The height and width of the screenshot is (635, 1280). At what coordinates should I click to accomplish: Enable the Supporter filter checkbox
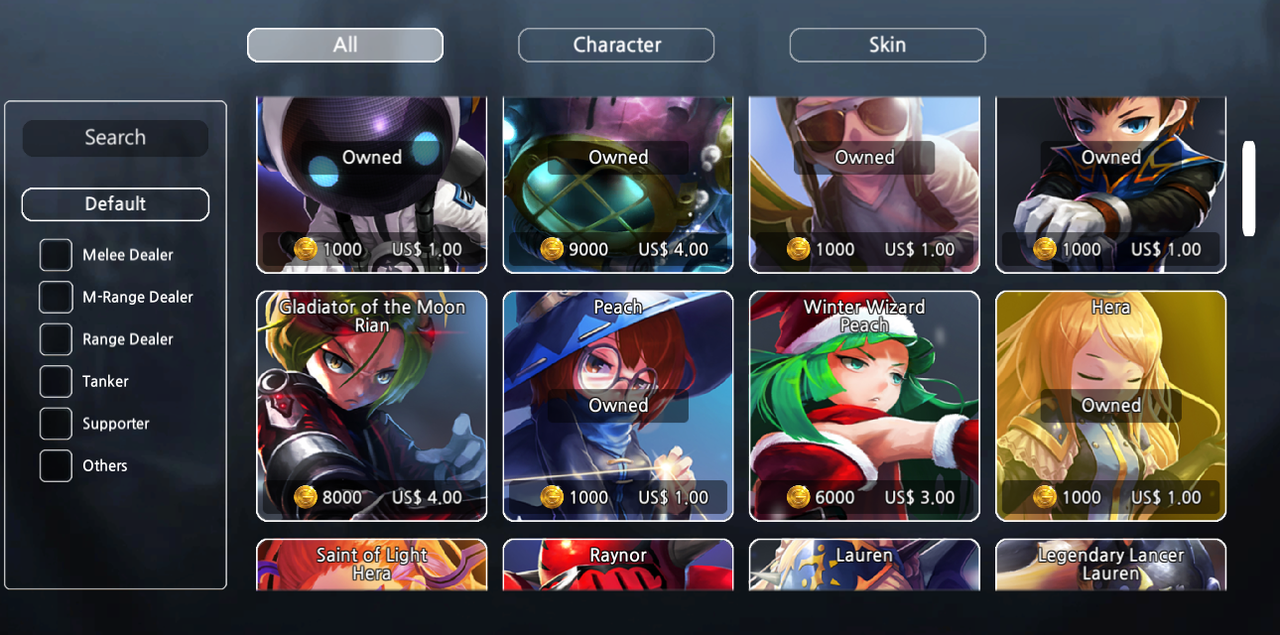tap(56, 424)
